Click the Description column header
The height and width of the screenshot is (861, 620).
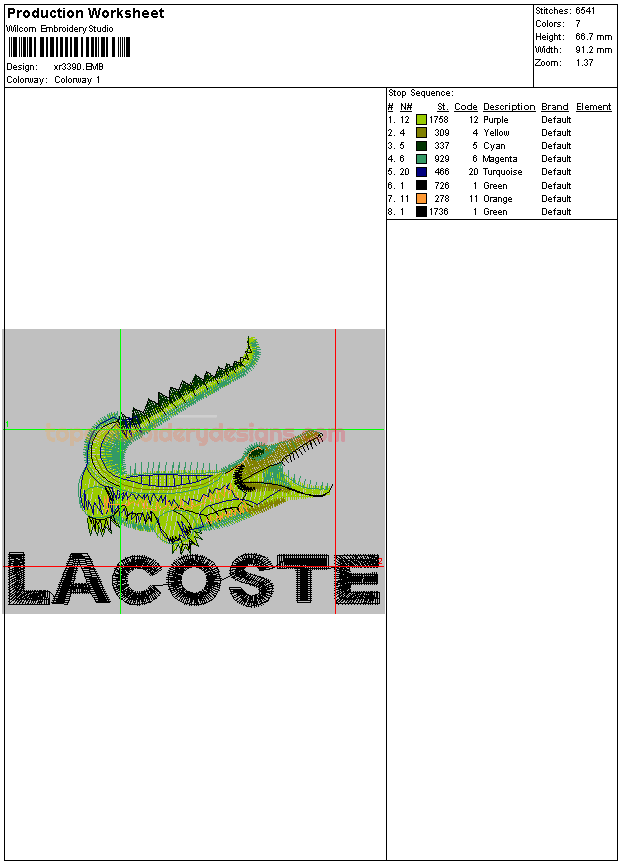[x=509, y=107]
